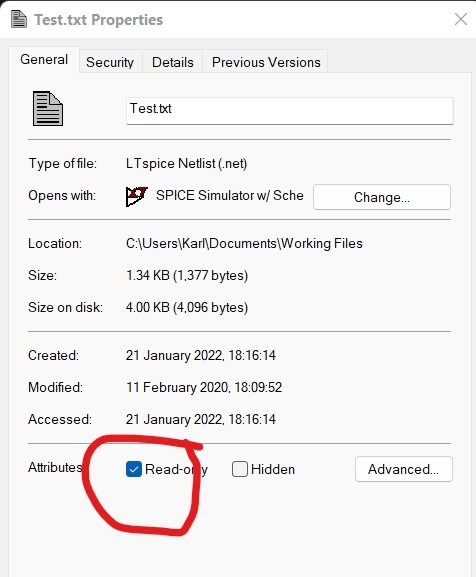Open the Details tab
This screenshot has height=577, width=476.
pos(173,62)
